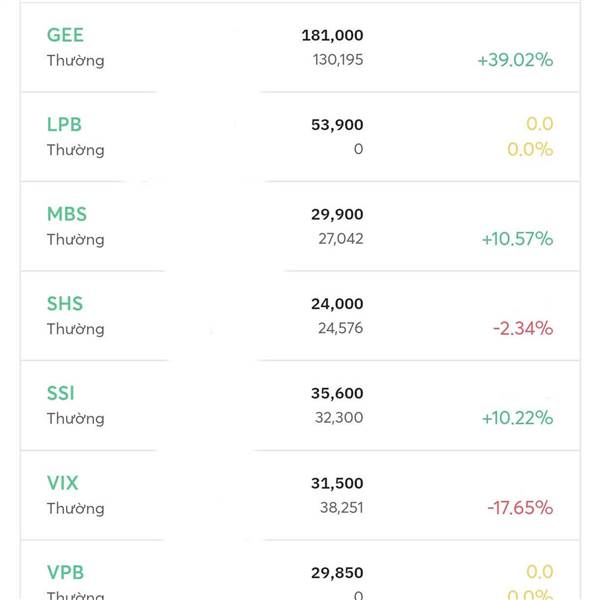
Task: Tap the MBS price 29,900
Action: click(x=337, y=214)
